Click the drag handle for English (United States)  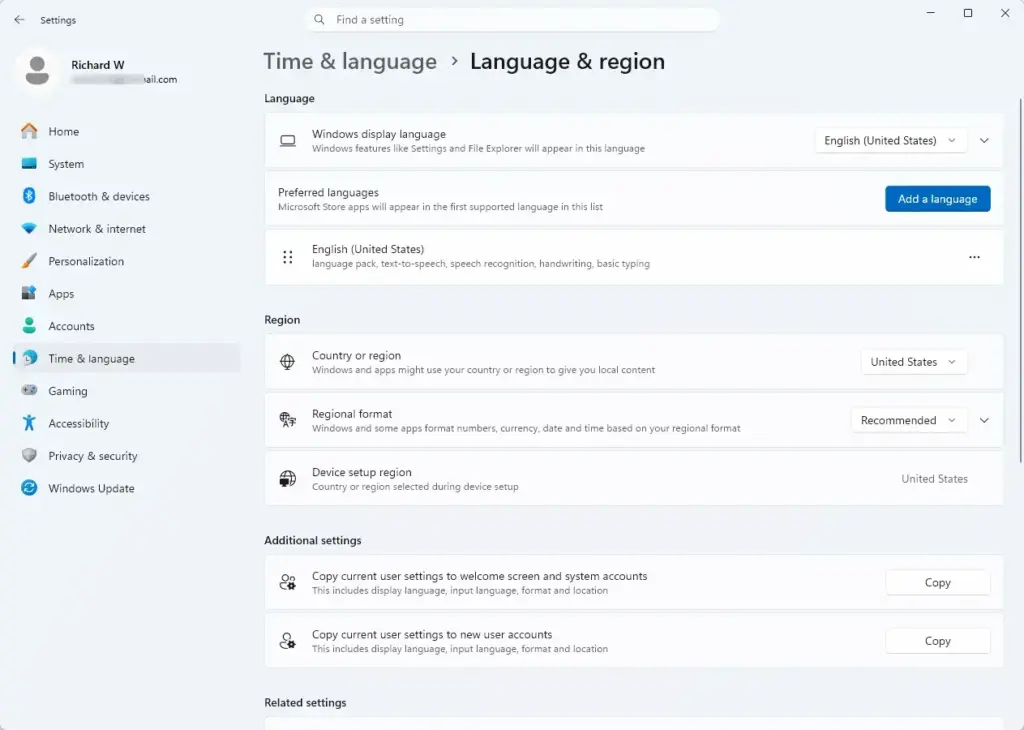[287, 257]
